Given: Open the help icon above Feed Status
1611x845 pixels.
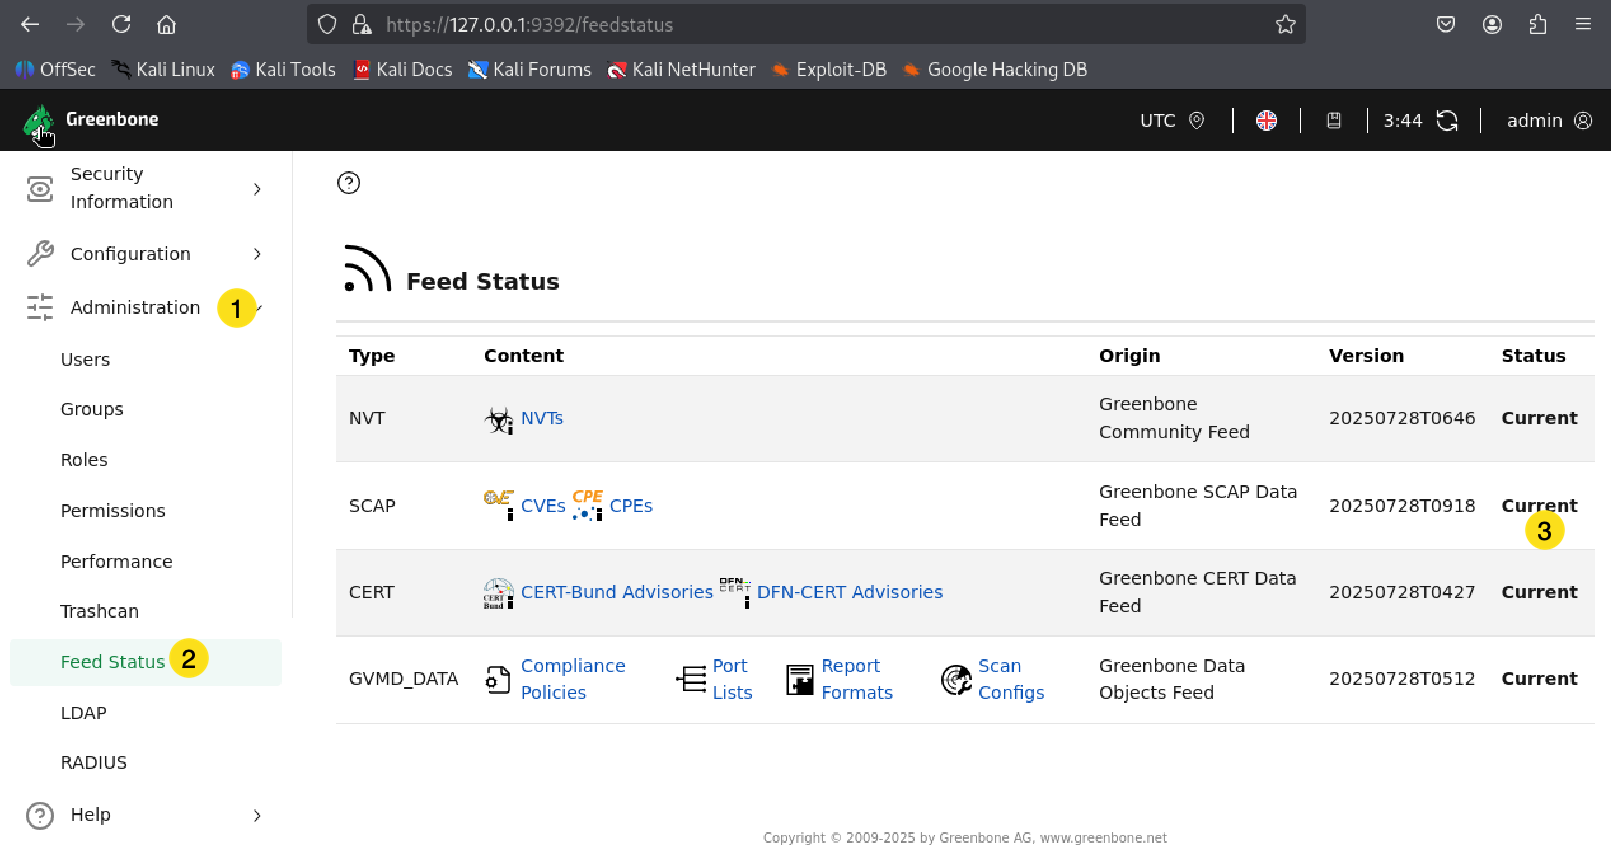Looking at the screenshot, I should 349,182.
